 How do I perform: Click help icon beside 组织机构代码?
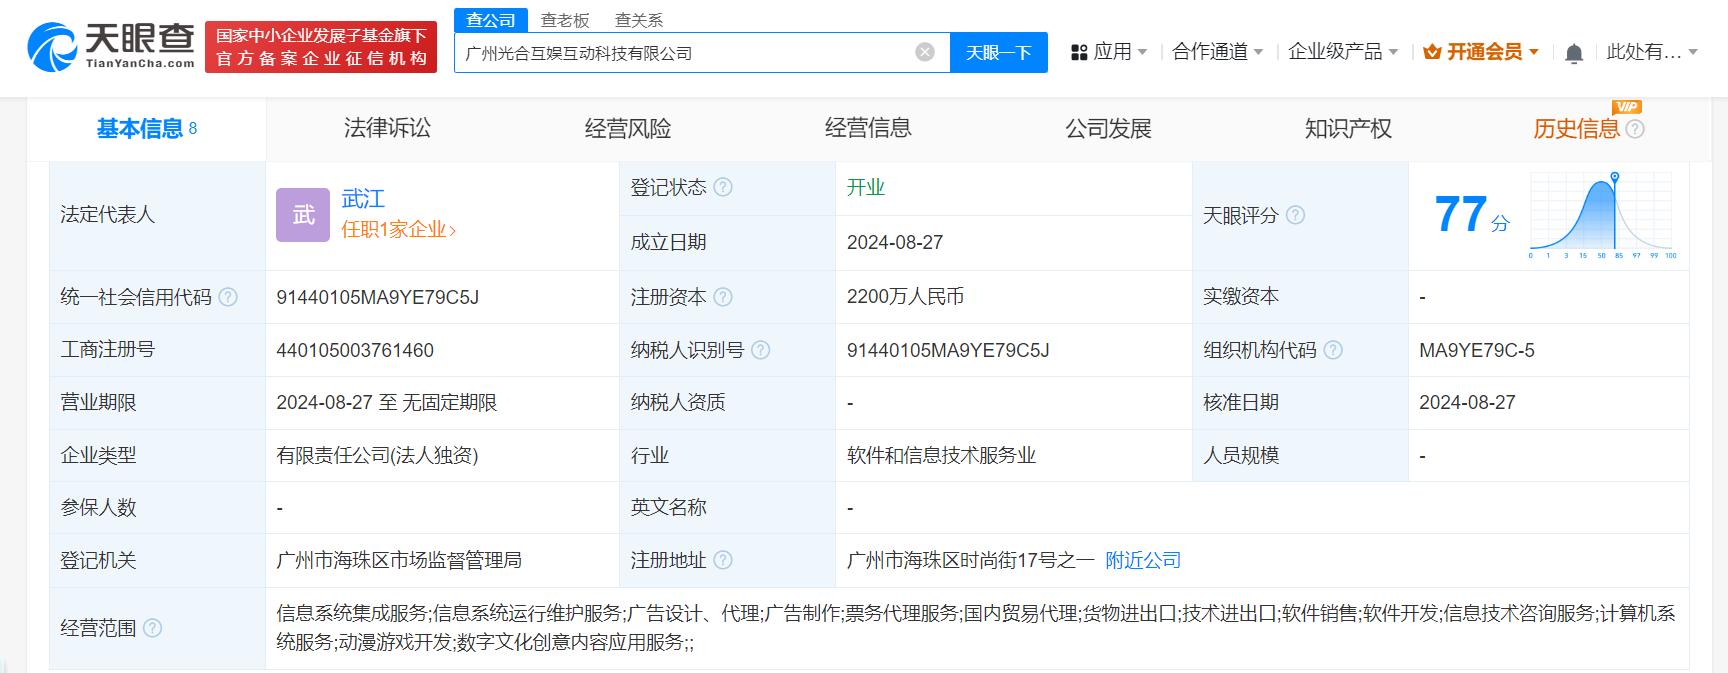click(1333, 350)
